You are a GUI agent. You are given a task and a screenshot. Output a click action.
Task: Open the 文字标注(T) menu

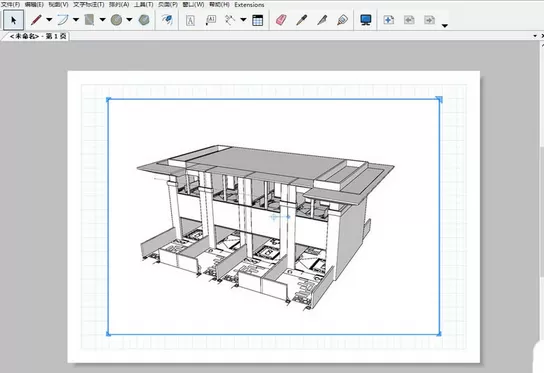(89, 5)
